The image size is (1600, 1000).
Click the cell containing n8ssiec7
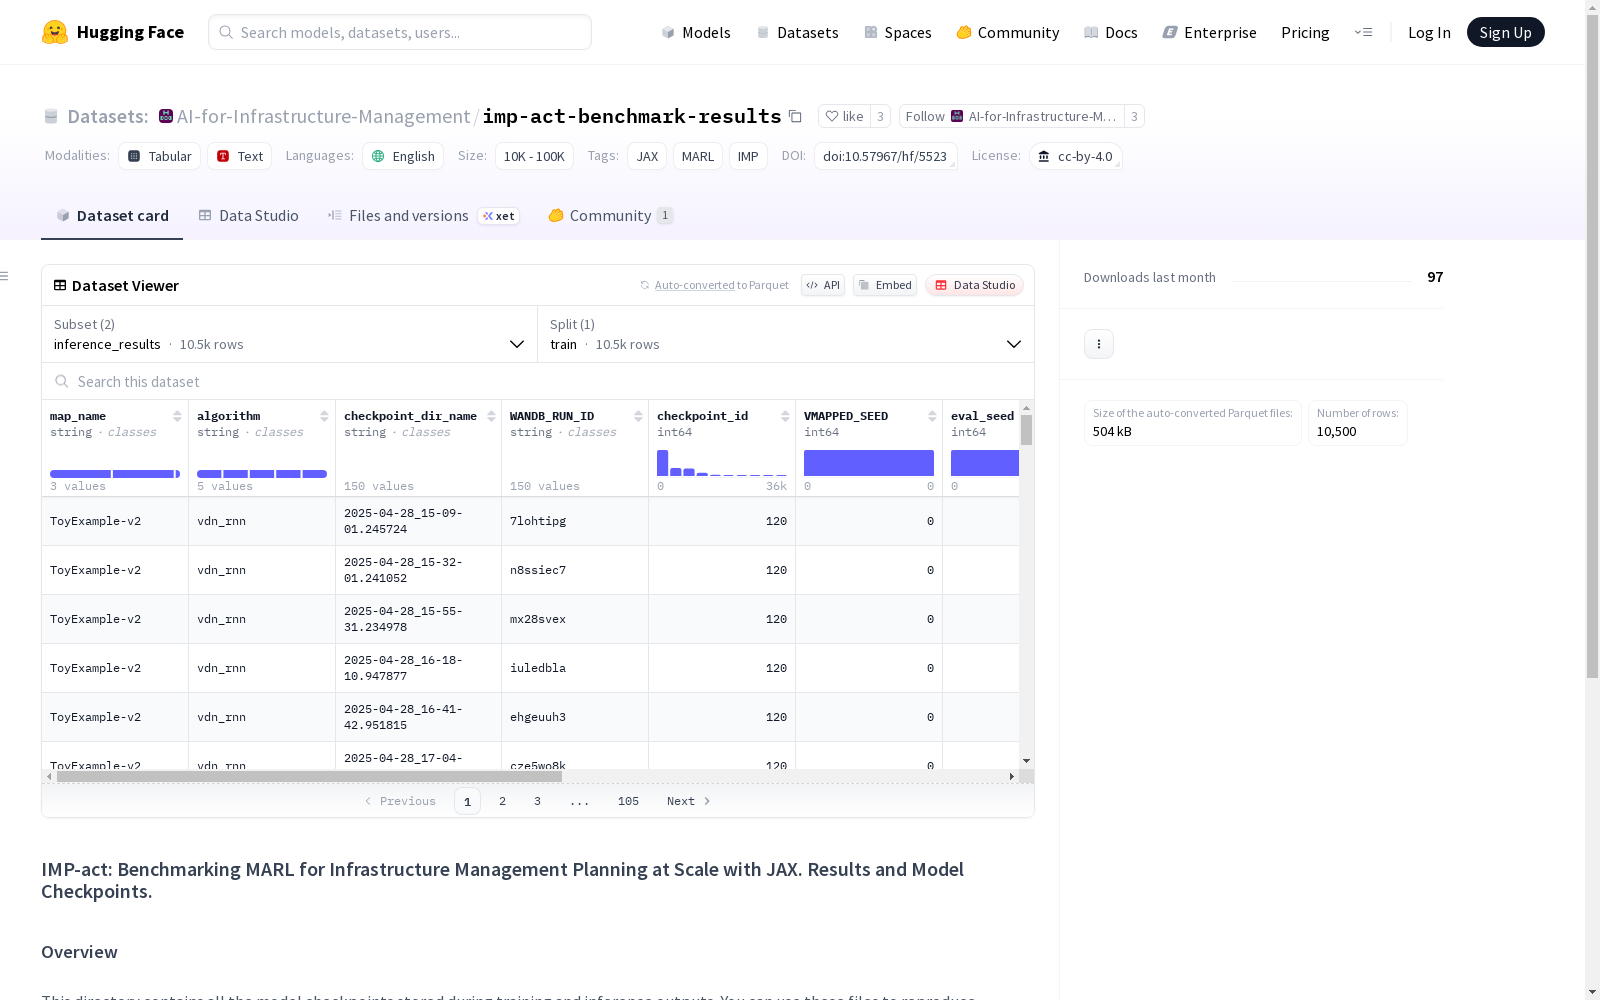(x=575, y=570)
